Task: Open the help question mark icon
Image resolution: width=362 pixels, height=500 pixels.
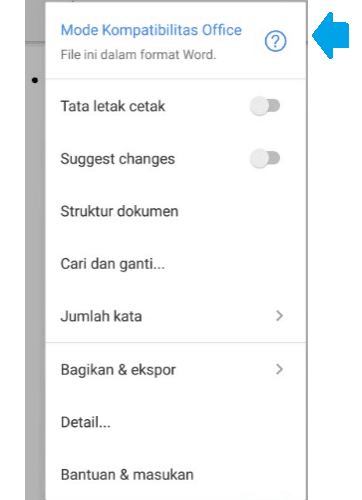Action: coord(275,41)
